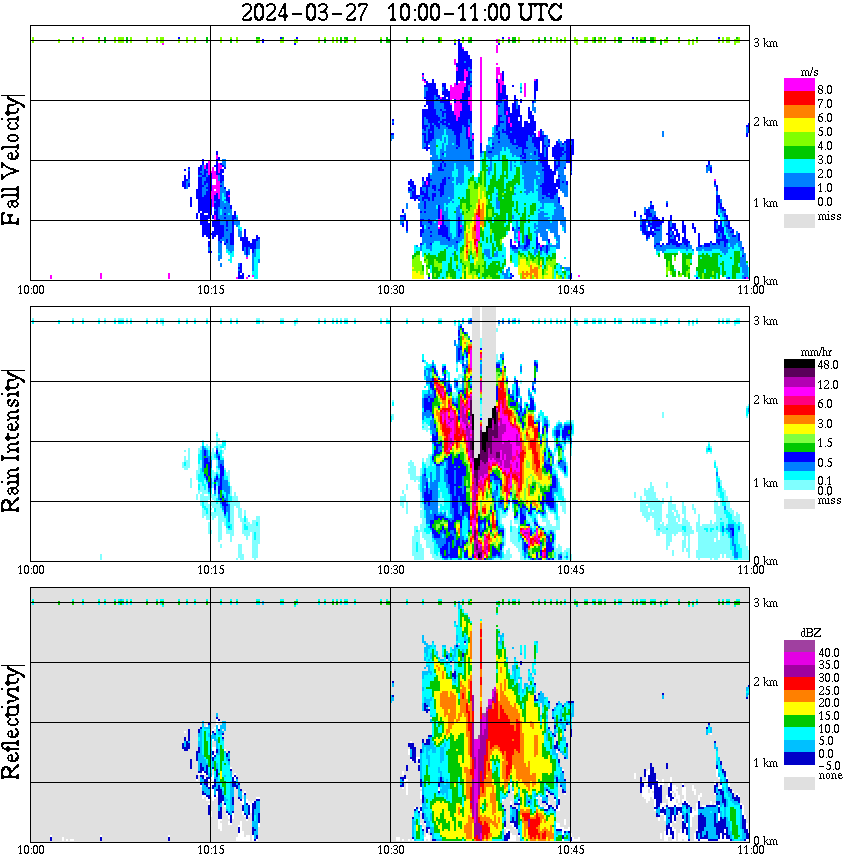The height and width of the screenshot is (868, 850).
Task: Select the 'Rain Intensity' axis label
Action: tap(12, 441)
